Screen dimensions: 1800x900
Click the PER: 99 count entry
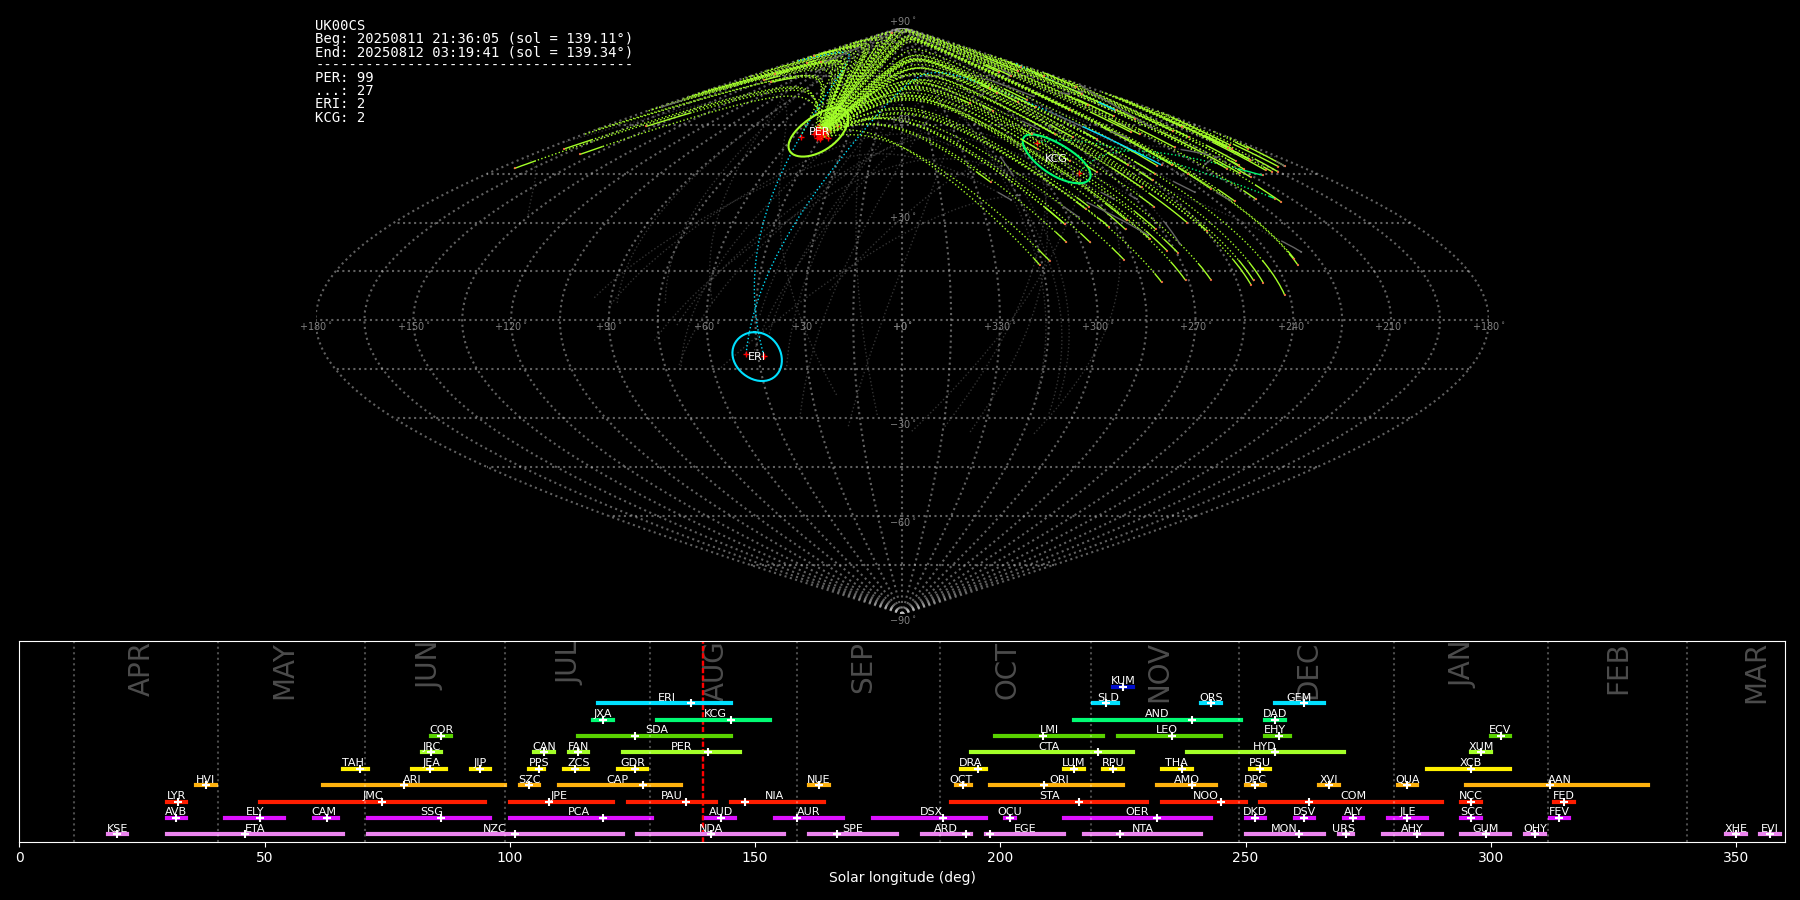click(344, 78)
